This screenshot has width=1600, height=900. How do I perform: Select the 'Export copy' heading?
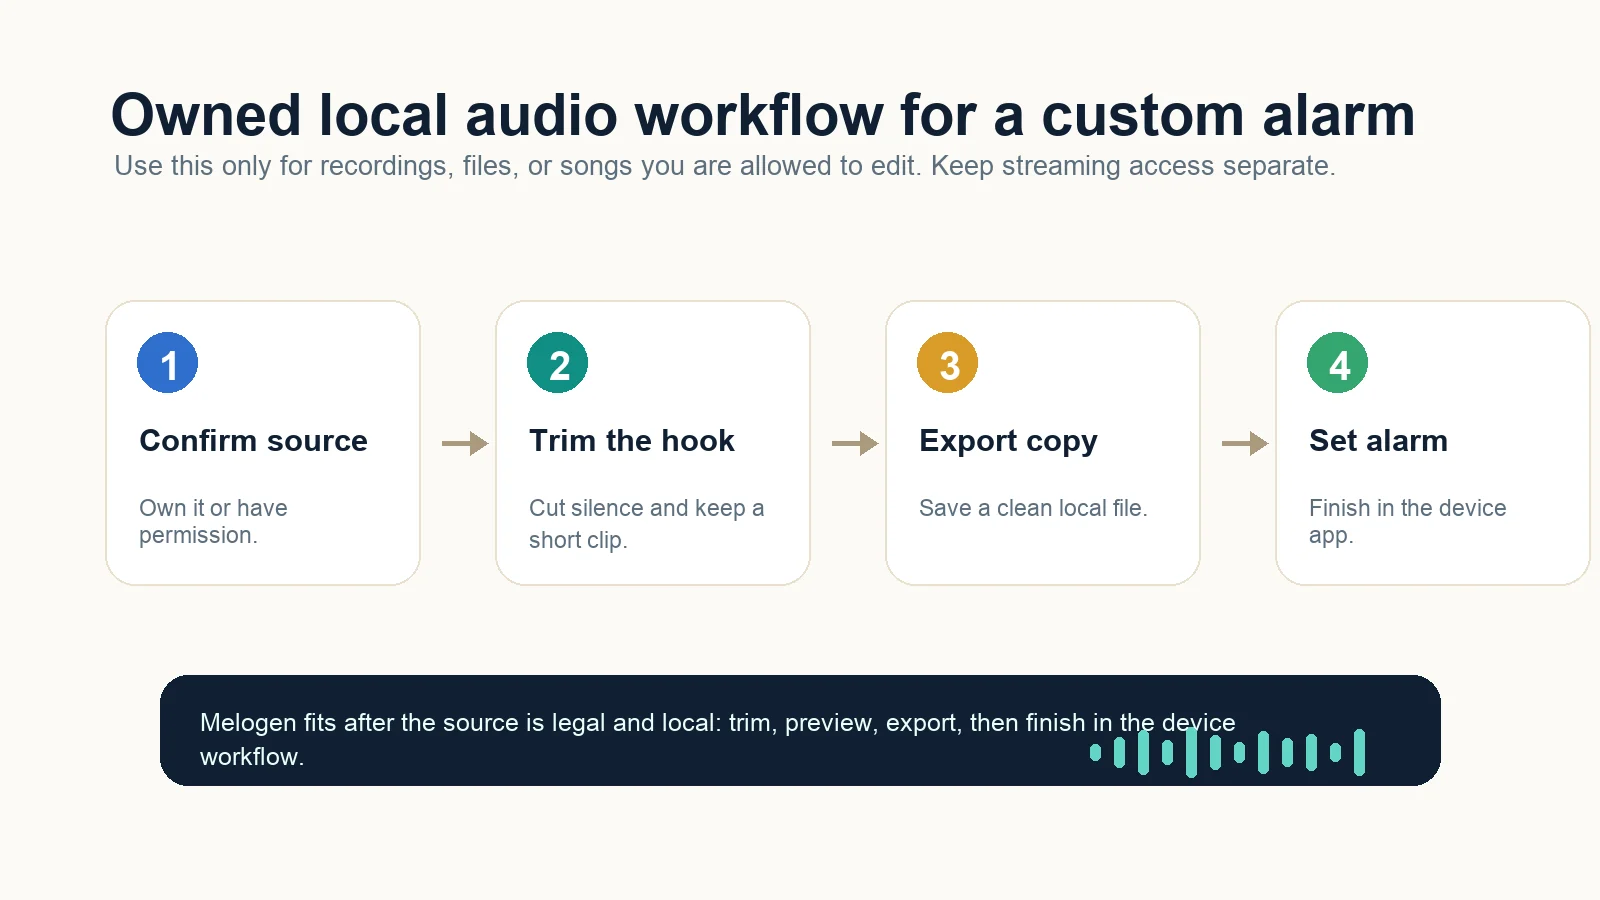coord(1008,442)
